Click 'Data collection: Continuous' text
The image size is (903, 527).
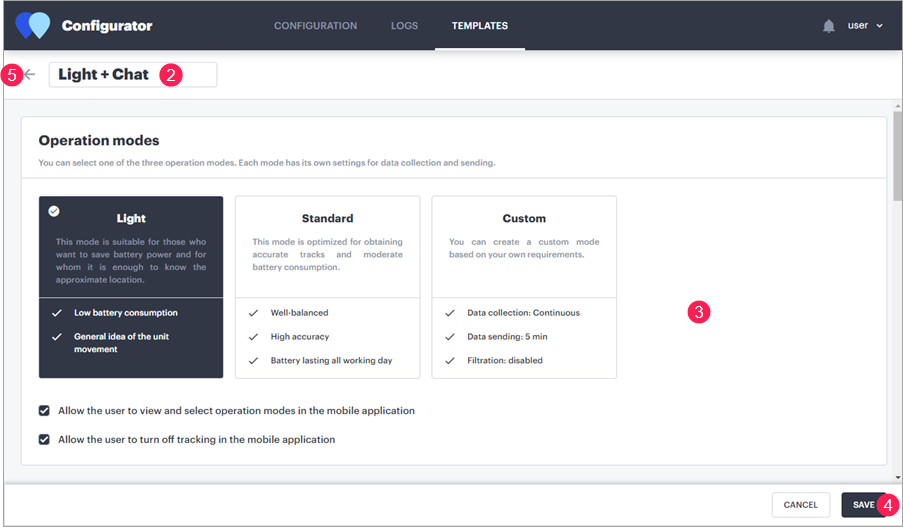[523, 313]
